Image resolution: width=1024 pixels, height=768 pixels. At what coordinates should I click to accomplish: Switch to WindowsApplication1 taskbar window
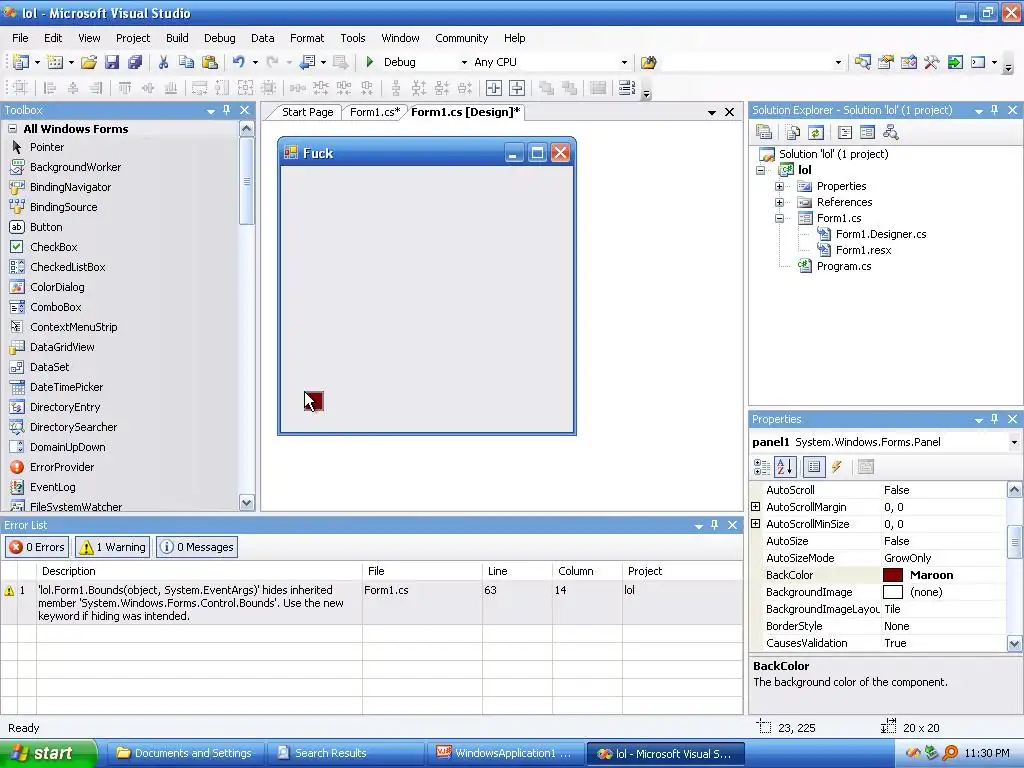click(505, 754)
